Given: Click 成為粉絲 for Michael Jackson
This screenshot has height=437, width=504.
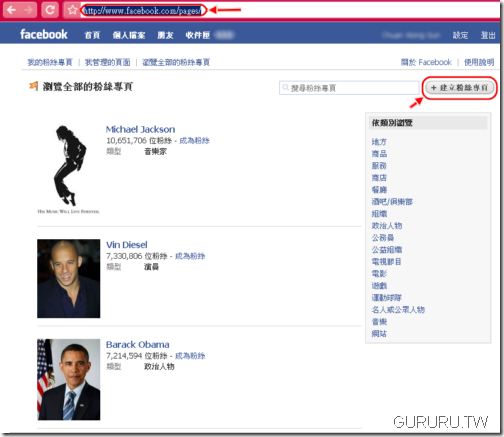Looking at the screenshot, I should click(x=194, y=141).
